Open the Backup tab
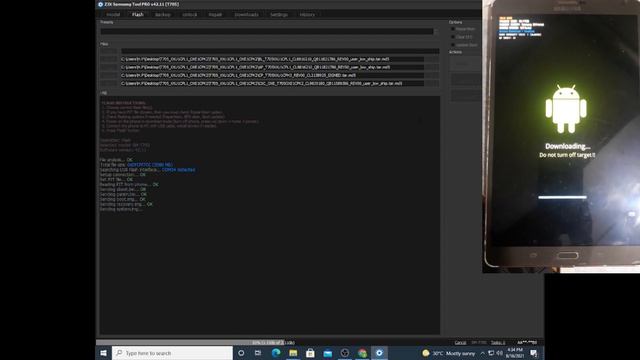The width and height of the screenshot is (640, 360). tap(162, 15)
